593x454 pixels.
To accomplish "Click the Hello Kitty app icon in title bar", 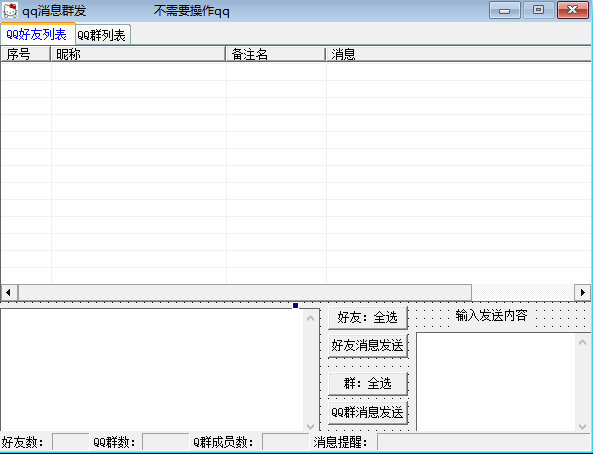I will [x=10, y=11].
